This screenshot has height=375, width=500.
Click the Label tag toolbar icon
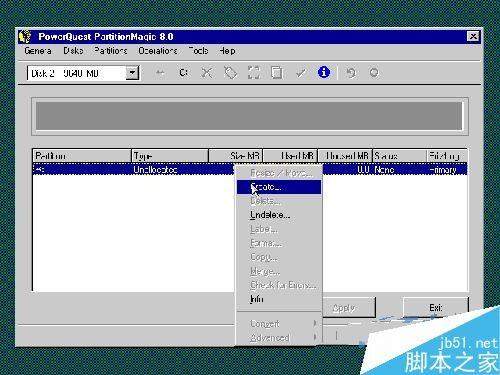pos(230,73)
